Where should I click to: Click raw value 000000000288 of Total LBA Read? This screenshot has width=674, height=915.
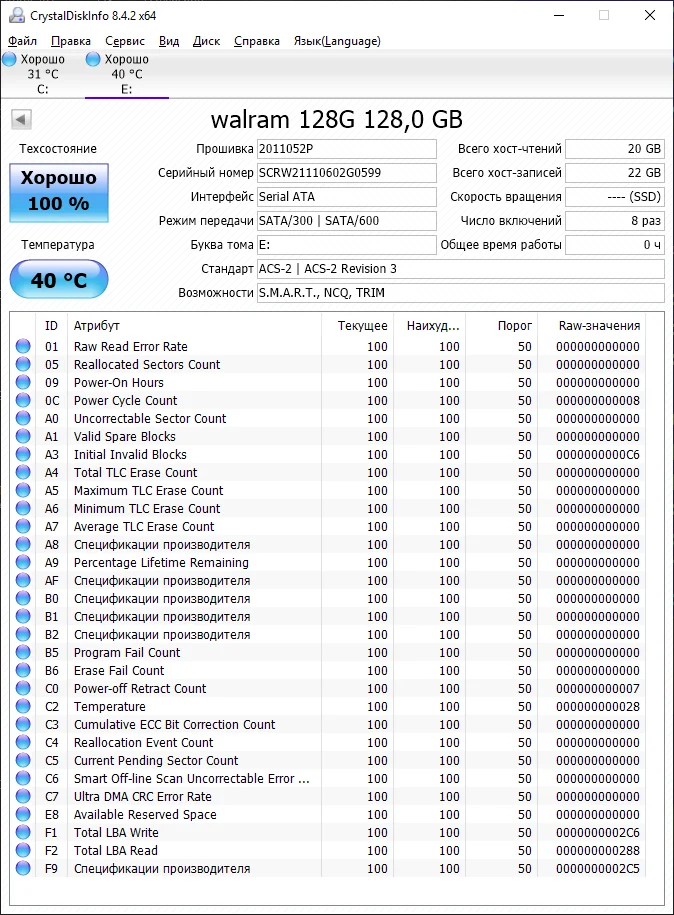click(x=598, y=850)
